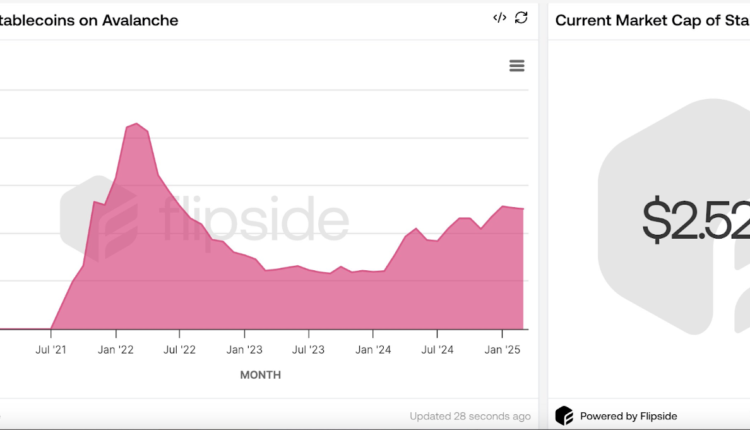This screenshot has width=750, height=430.
Task: Click the embed code icon
Action: 500,18
